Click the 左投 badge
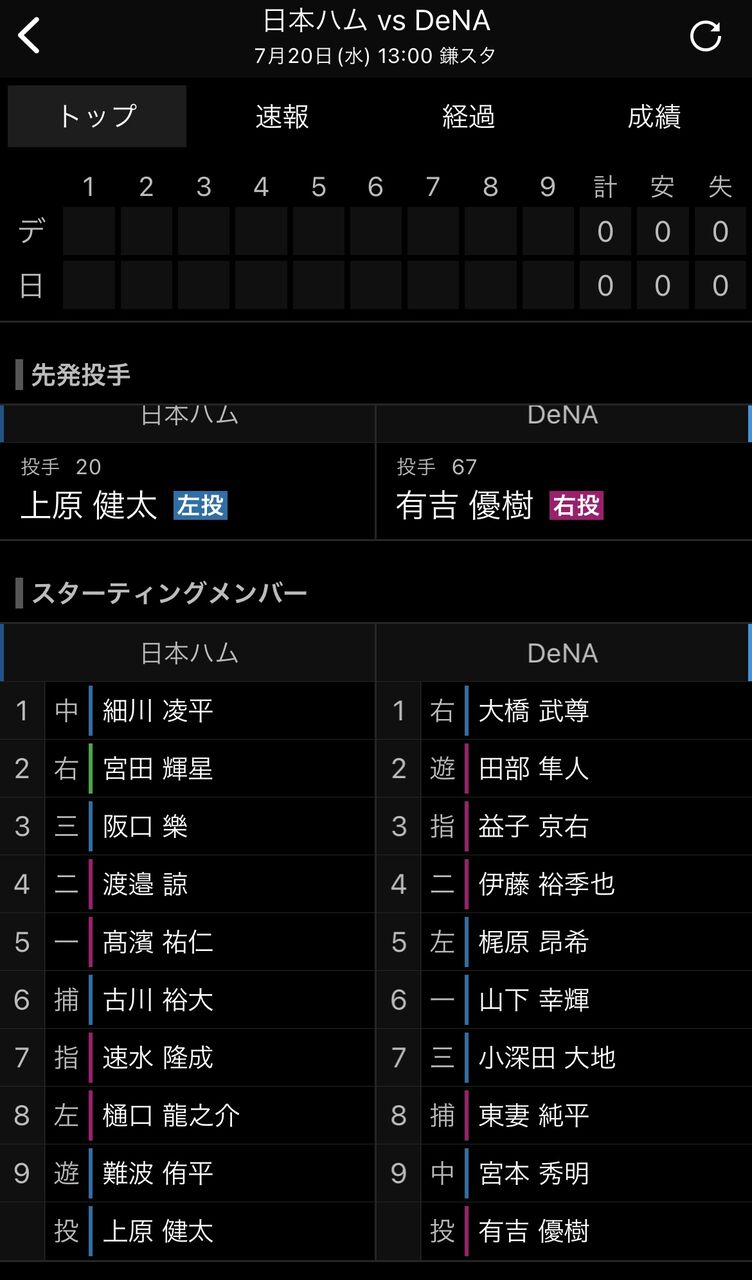752x1280 pixels. [x=201, y=505]
